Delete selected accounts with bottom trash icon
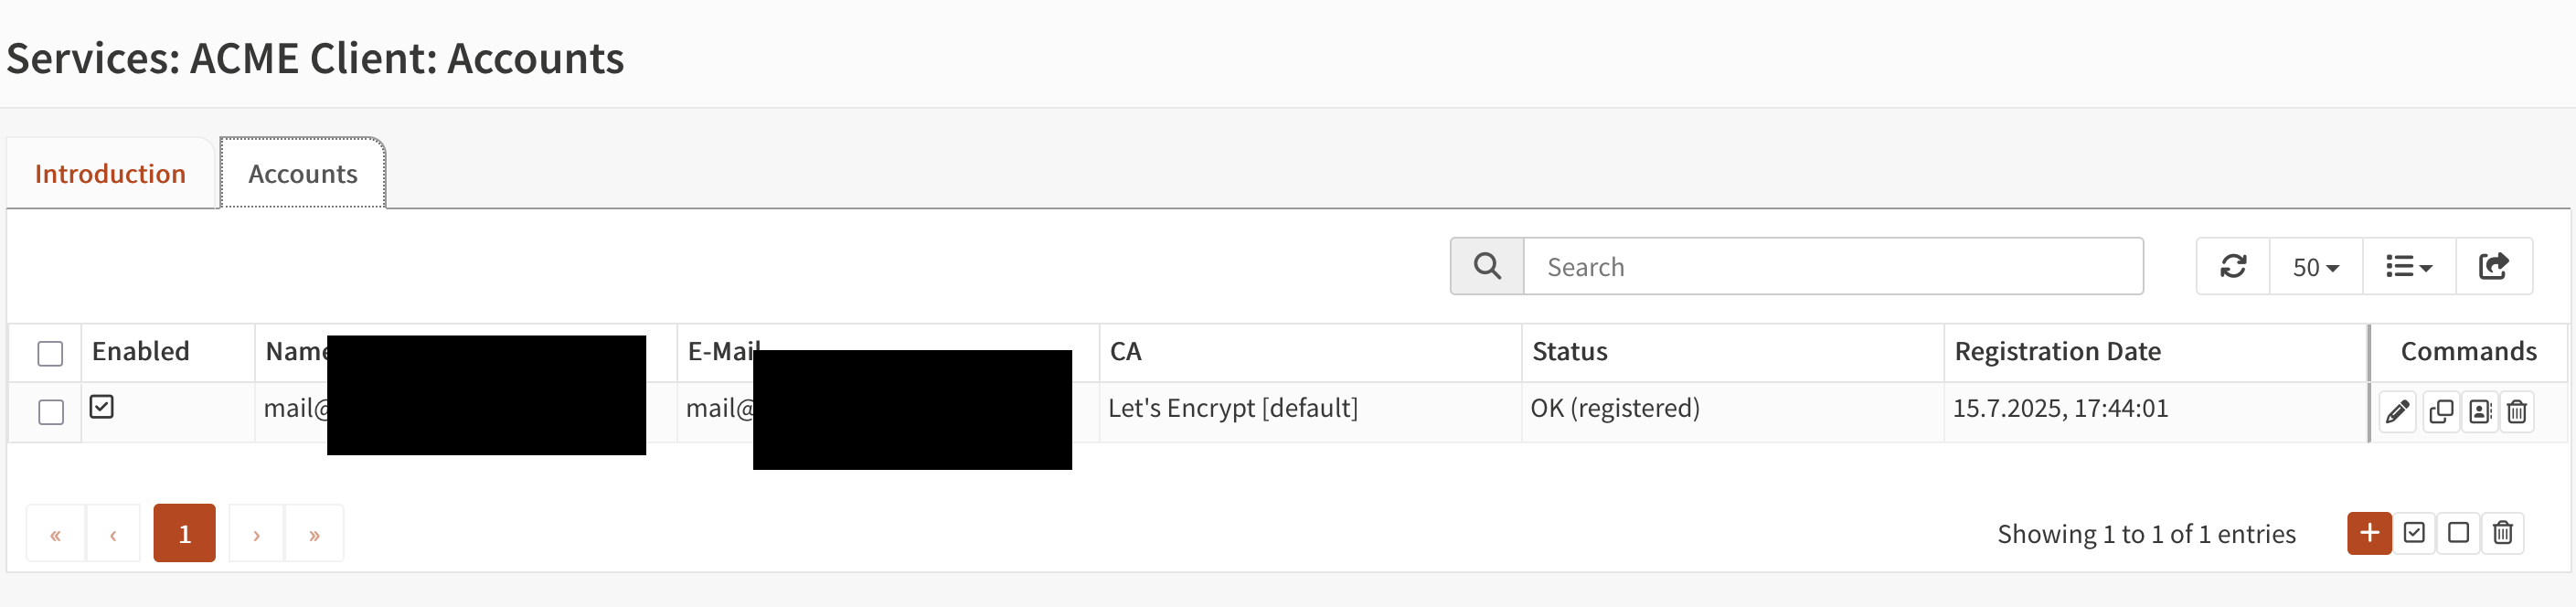The image size is (2576, 607). [2503, 533]
